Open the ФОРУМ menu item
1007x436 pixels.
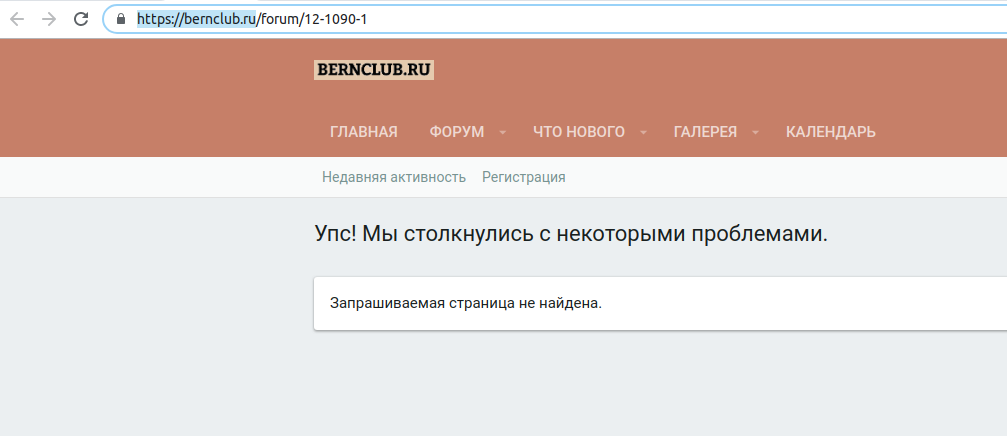[x=457, y=132]
